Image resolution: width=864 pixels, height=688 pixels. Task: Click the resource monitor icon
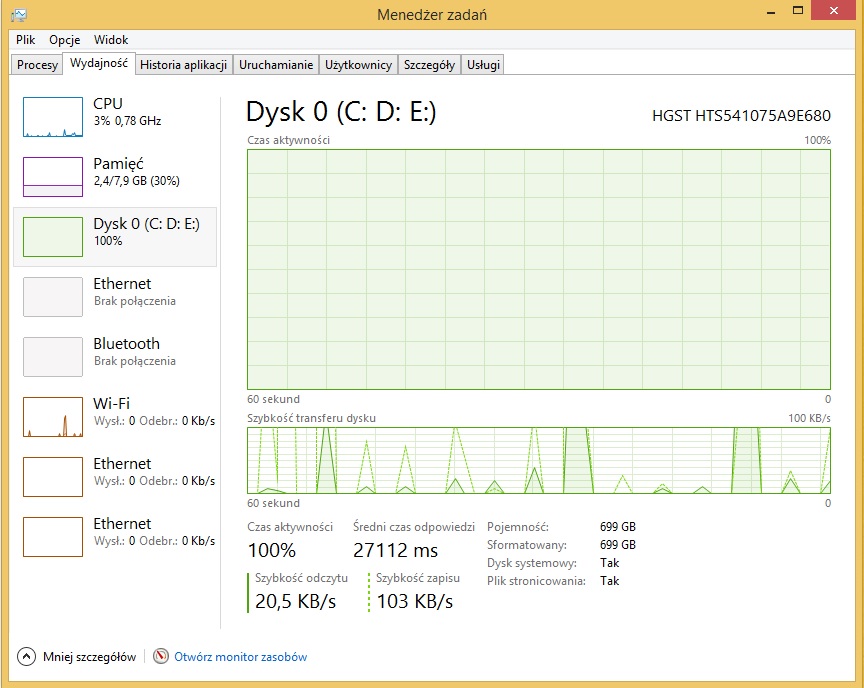click(x=162, y=657)
